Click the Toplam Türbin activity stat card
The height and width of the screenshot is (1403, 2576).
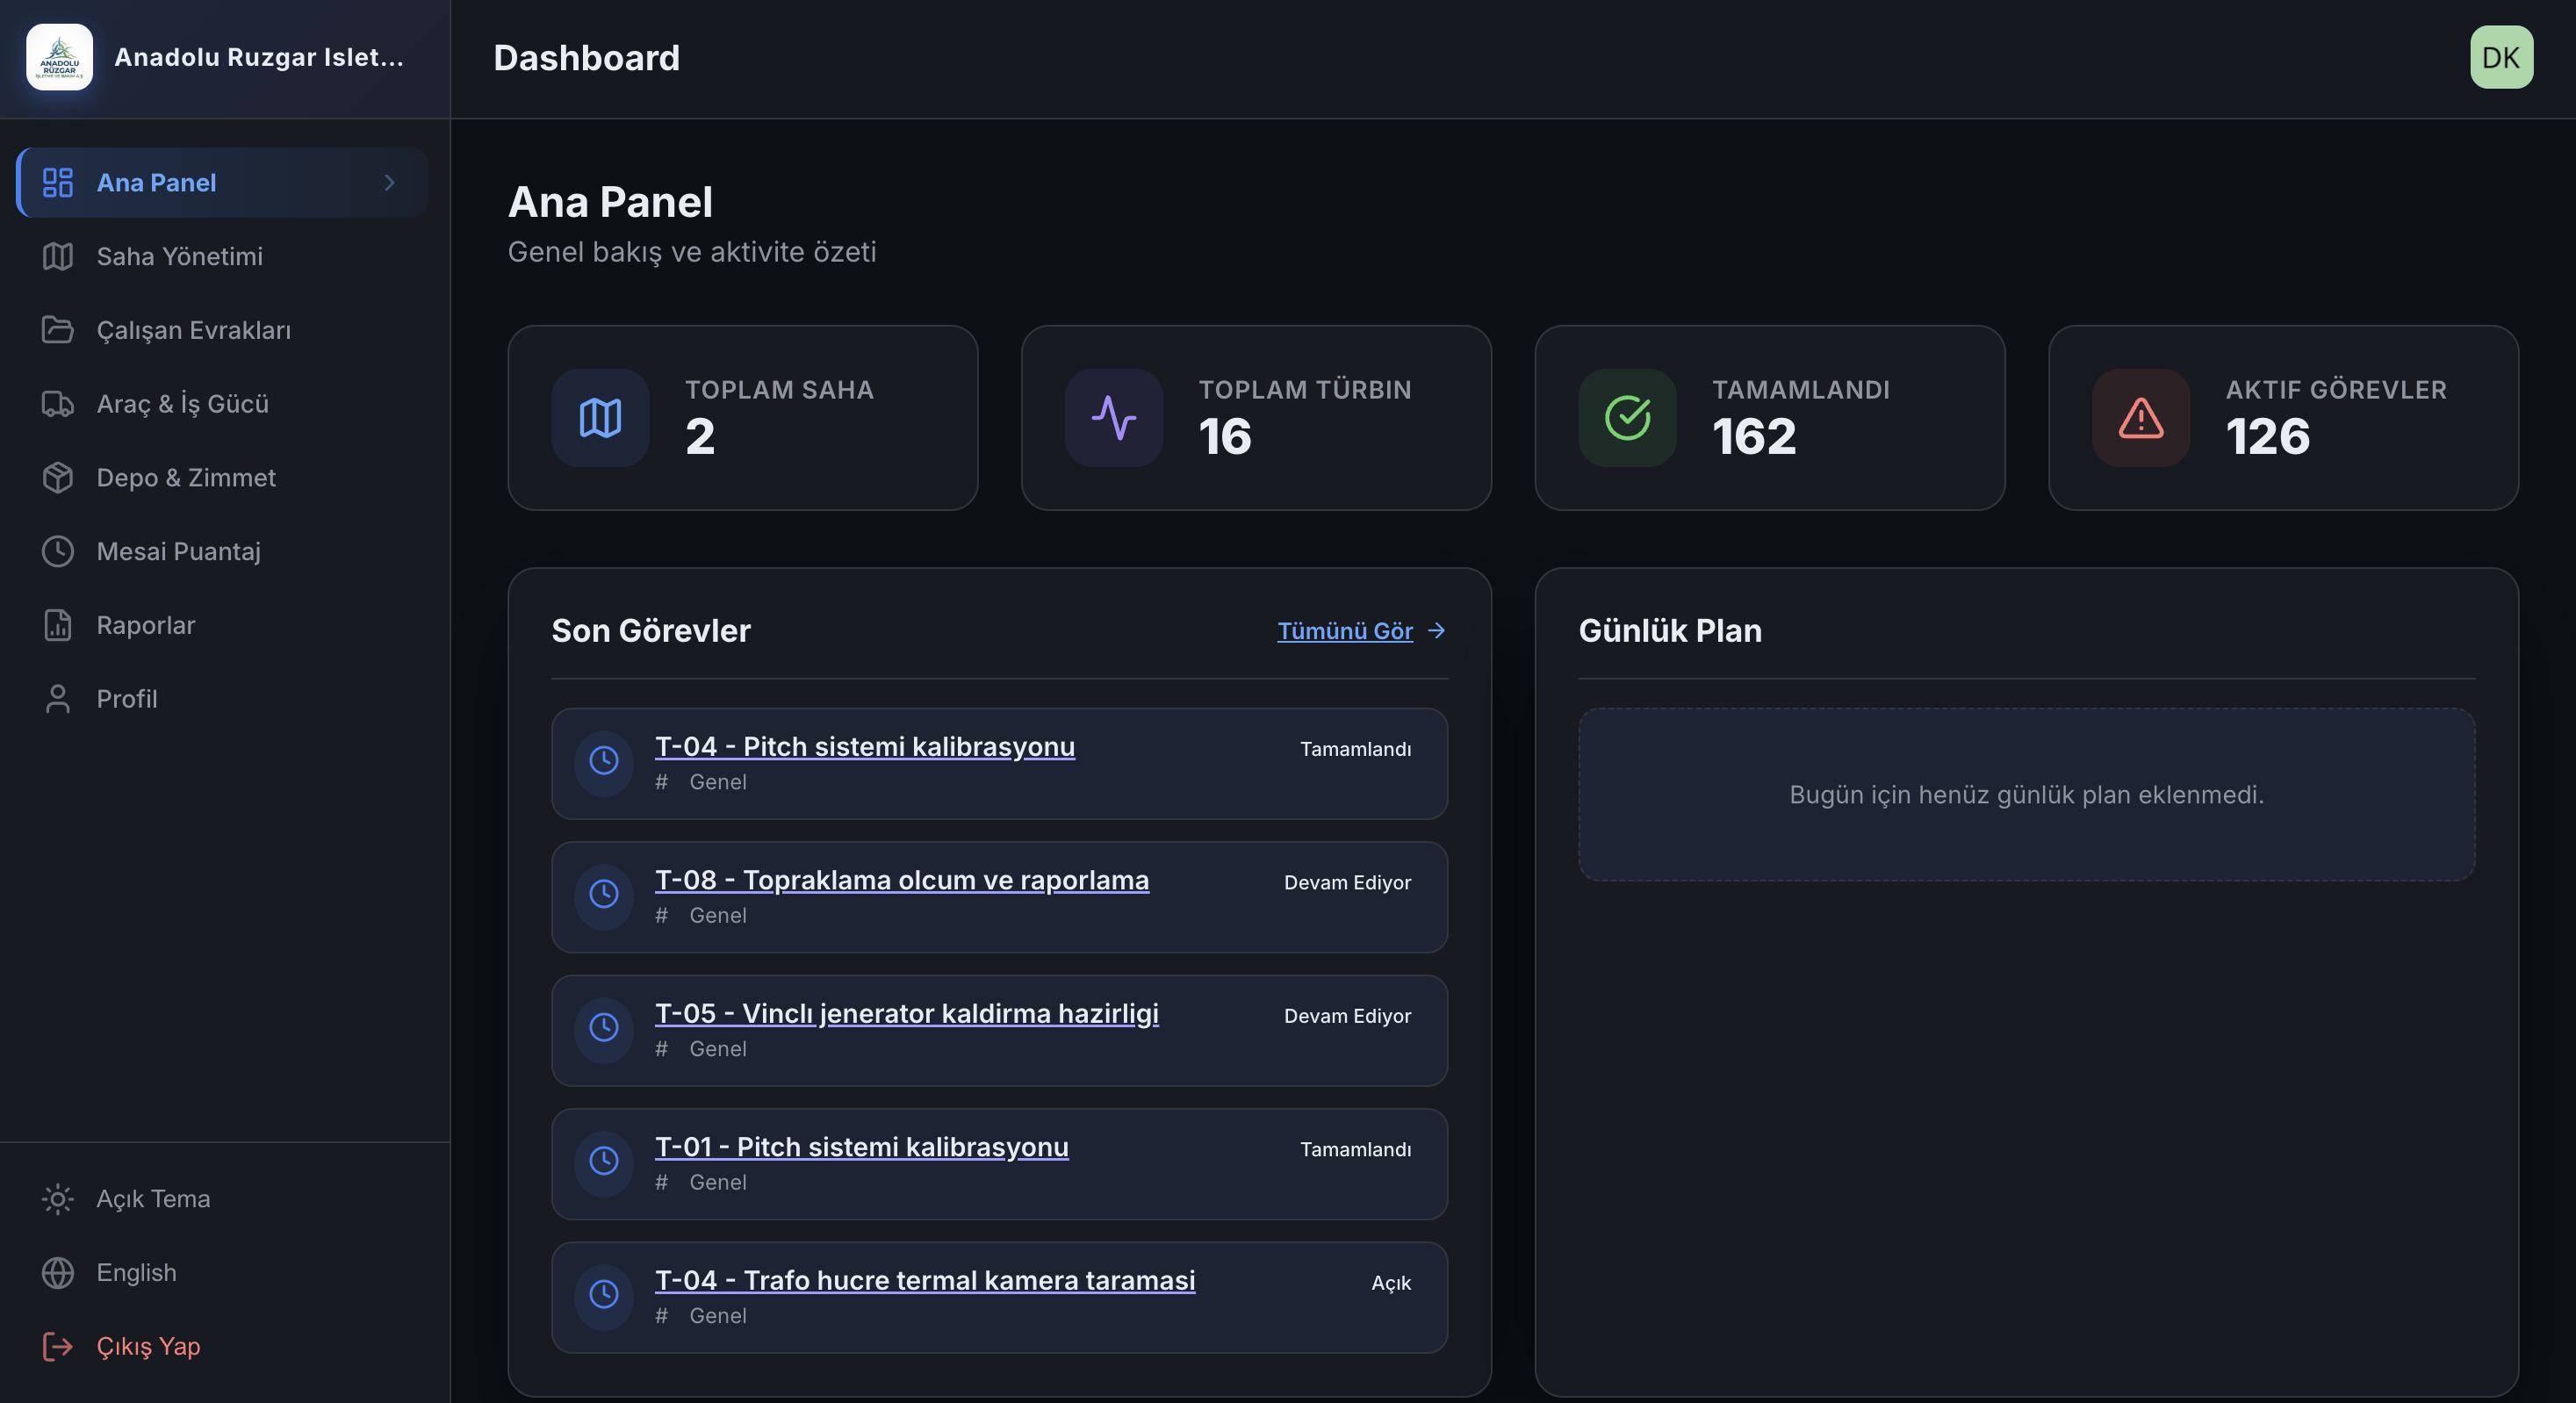(1256, 418)
